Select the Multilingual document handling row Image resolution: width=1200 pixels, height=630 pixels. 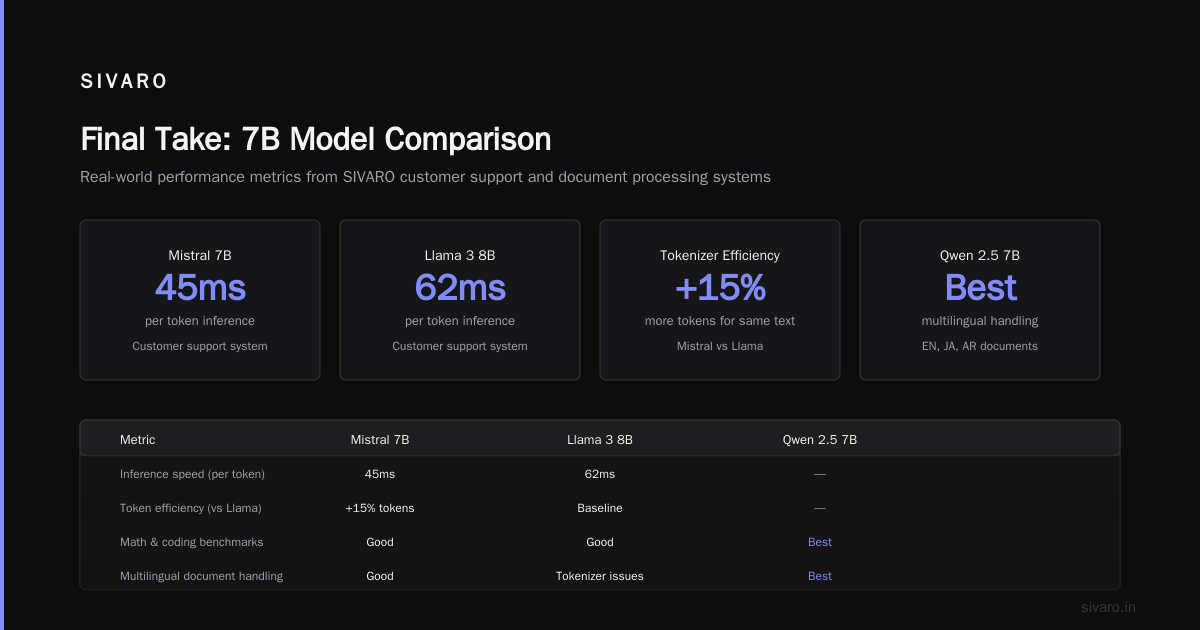tap(600, 576)
